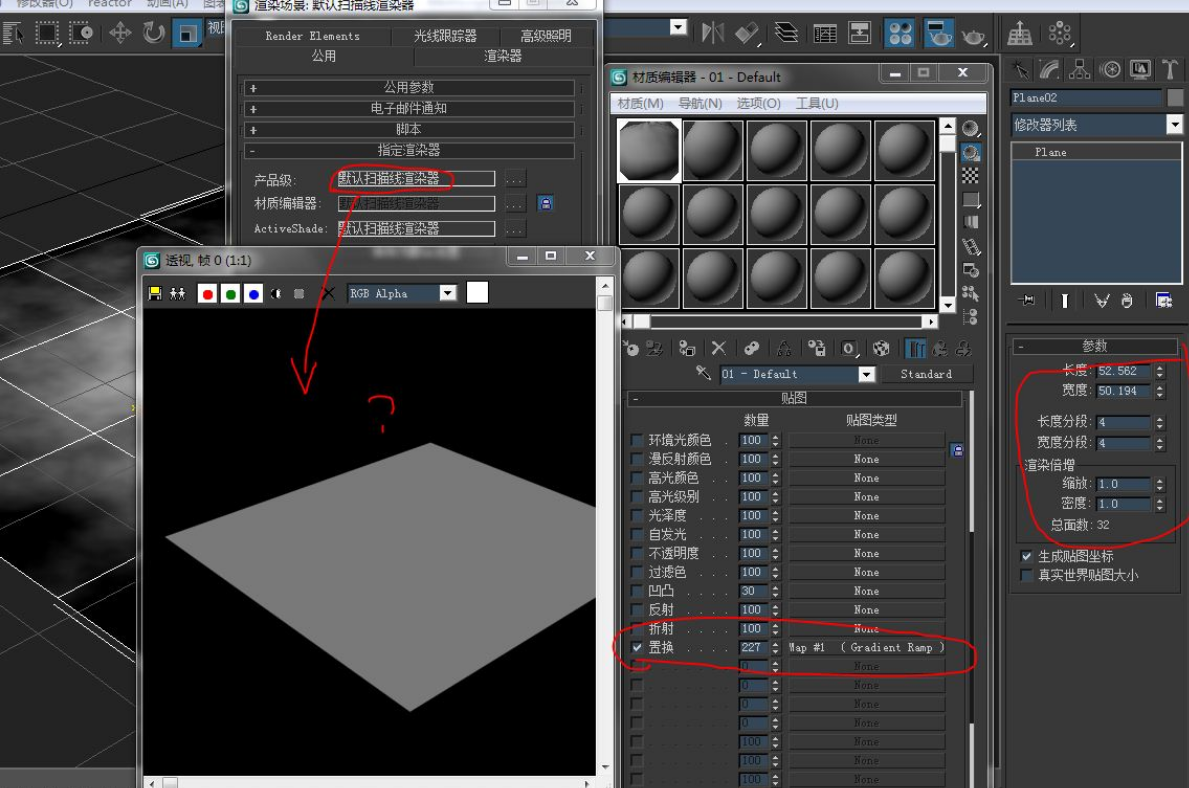Screen dimensions: 1189x788
Task: Click the Align tool icon
Action: coord(748,33)
